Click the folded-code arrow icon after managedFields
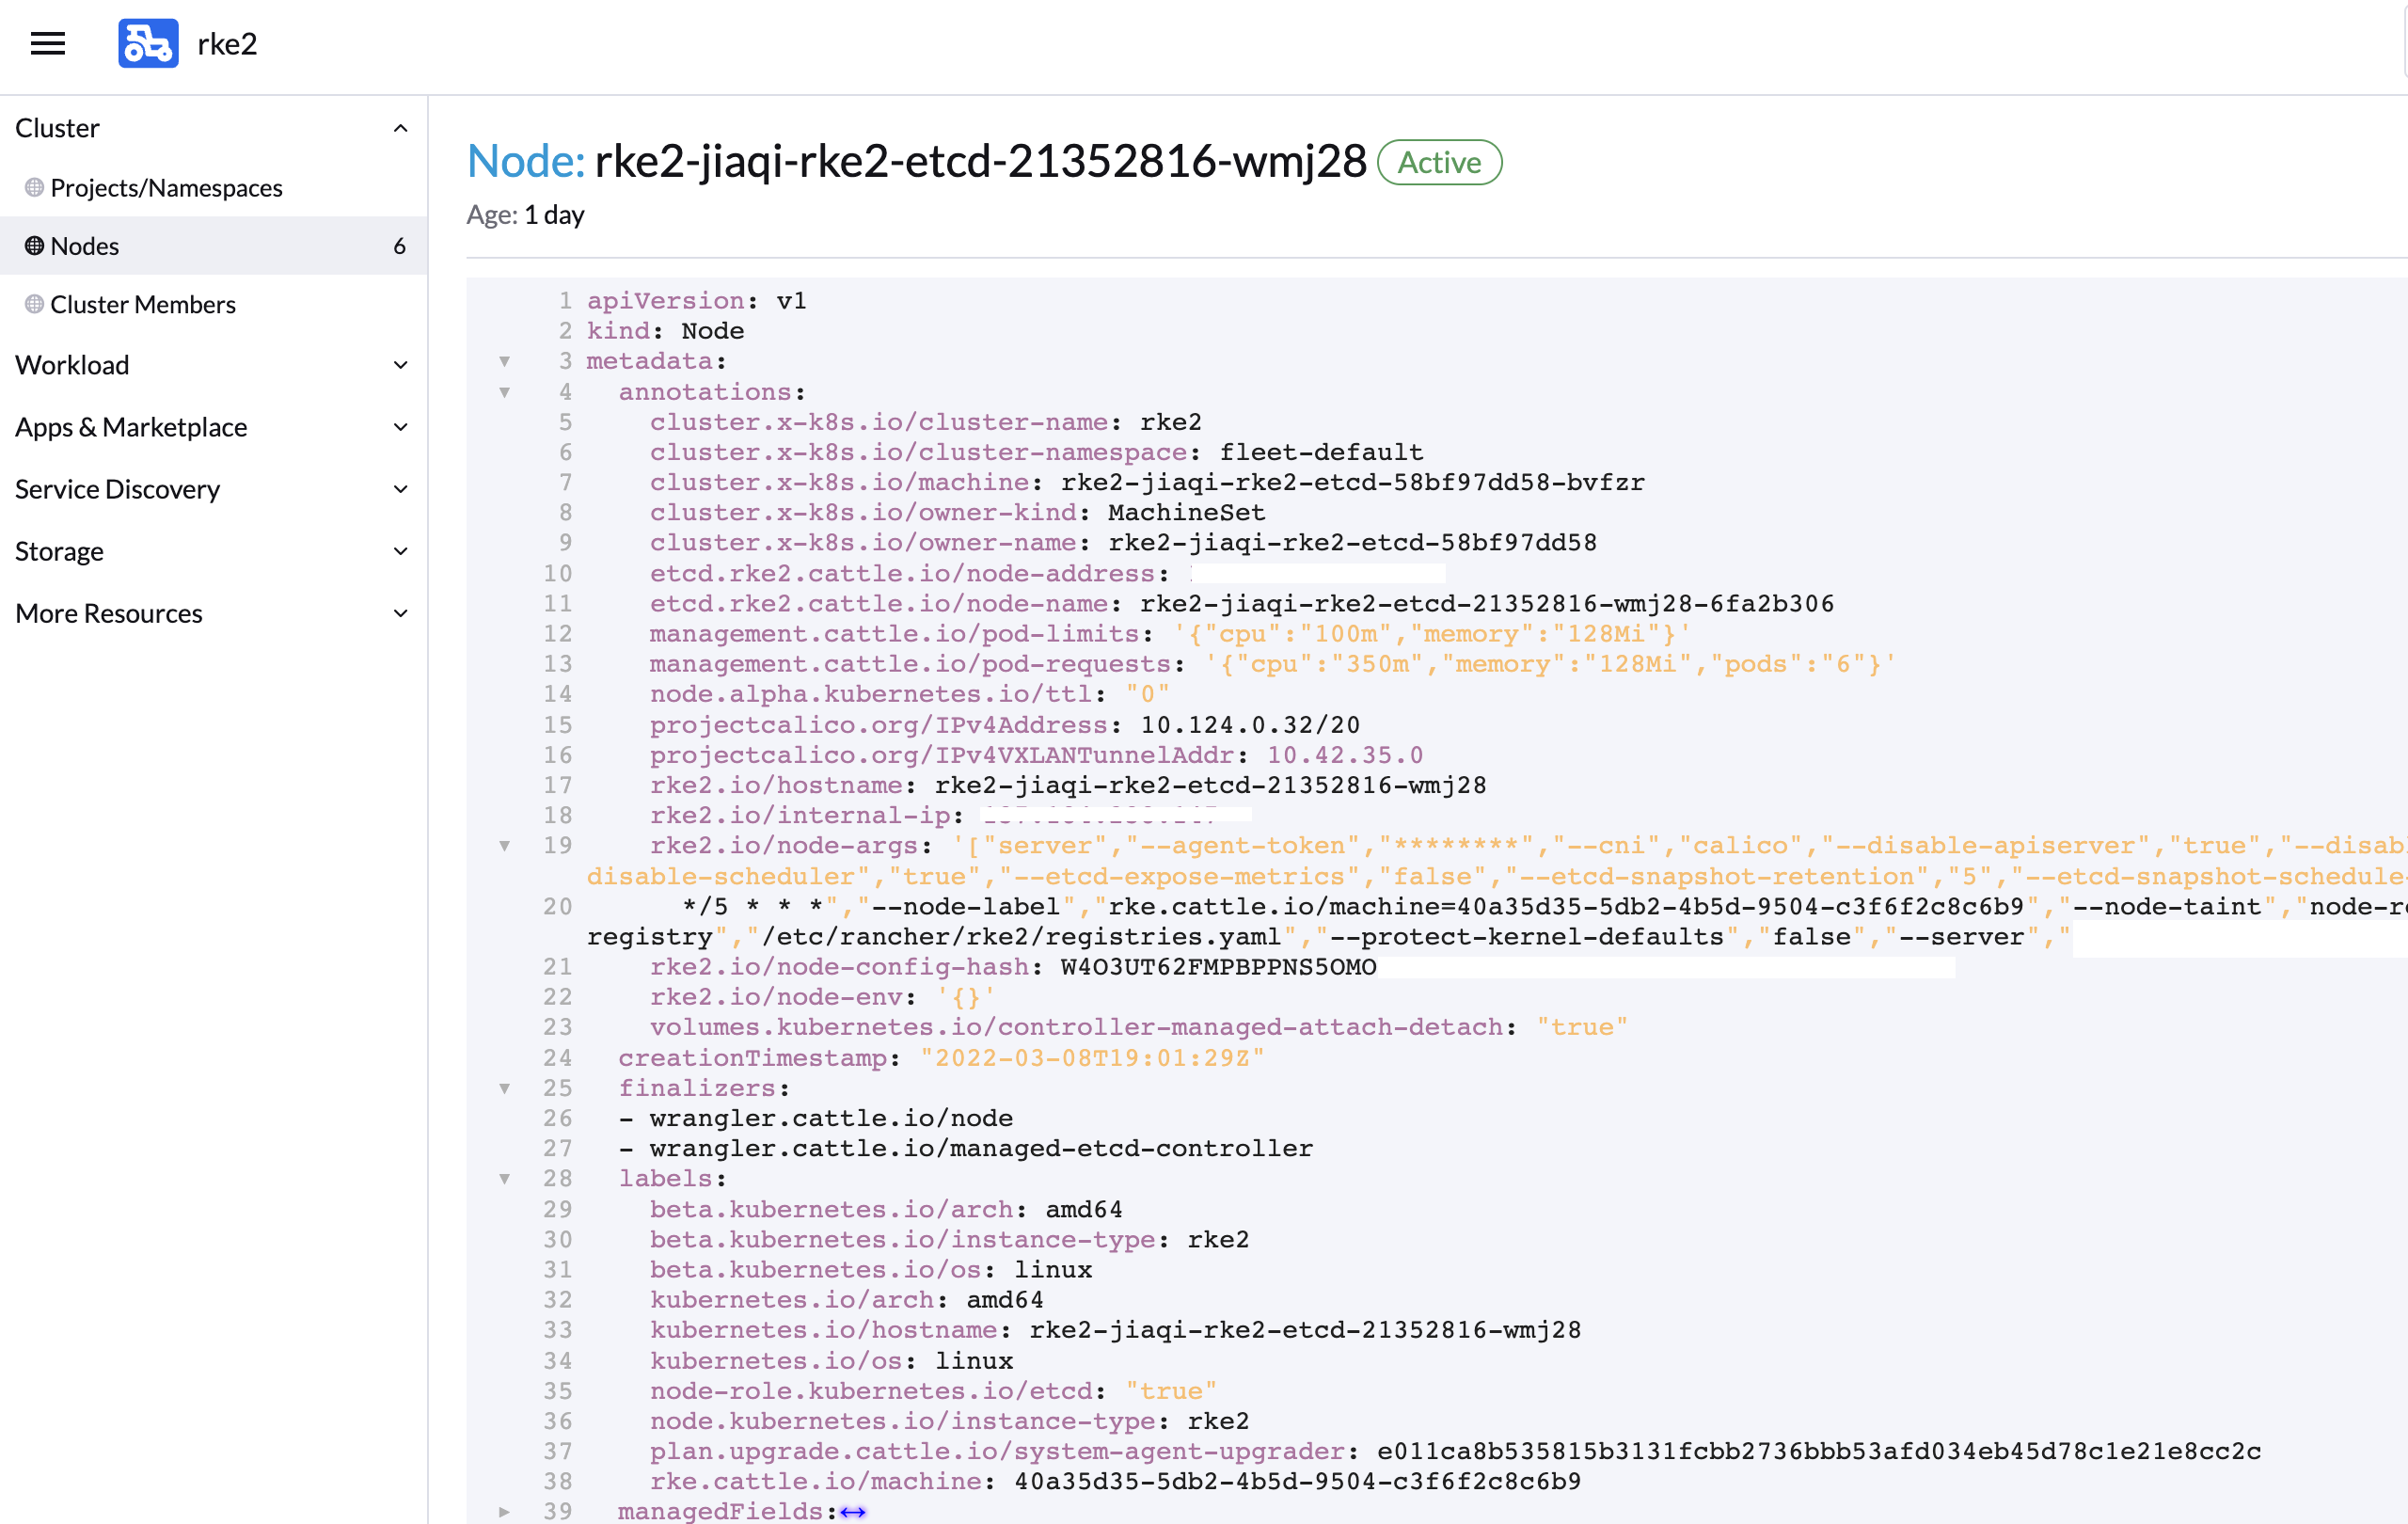This screenshot has height=1524, width=2408. click(x=853, y=1512)
